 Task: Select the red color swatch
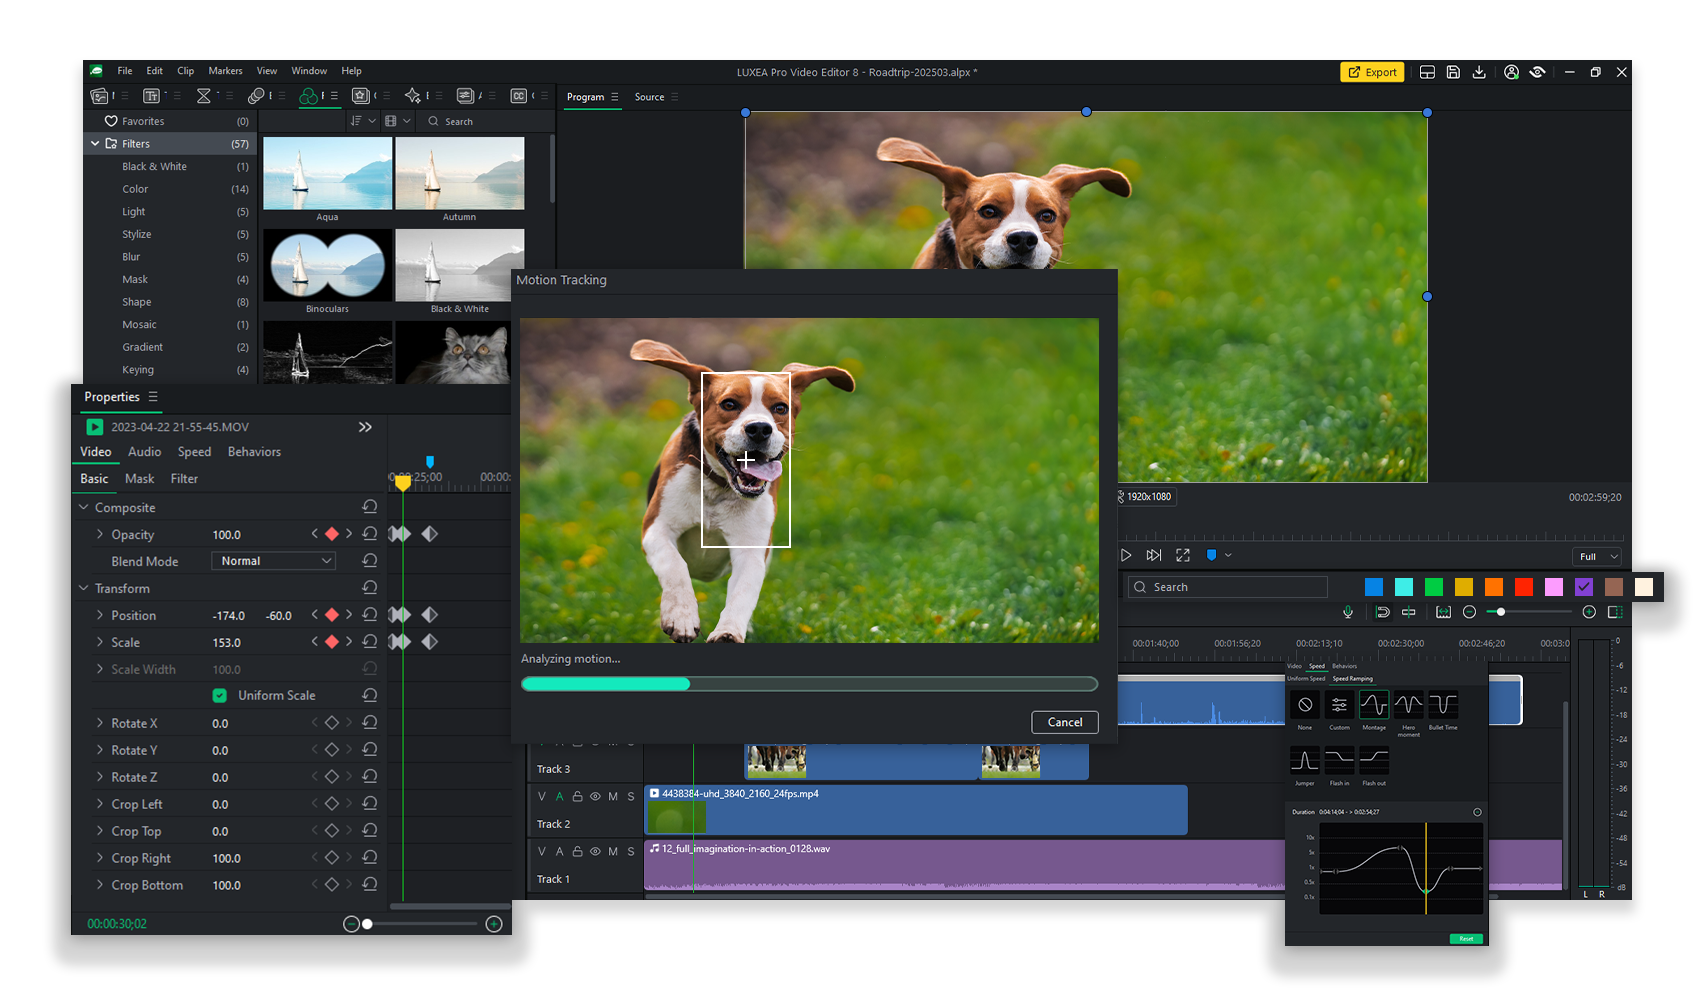click(x=1524, y=587)
